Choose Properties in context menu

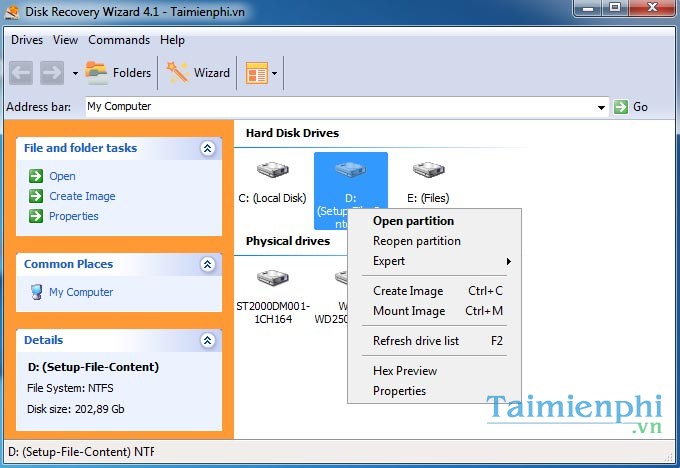tap(435, 391)
